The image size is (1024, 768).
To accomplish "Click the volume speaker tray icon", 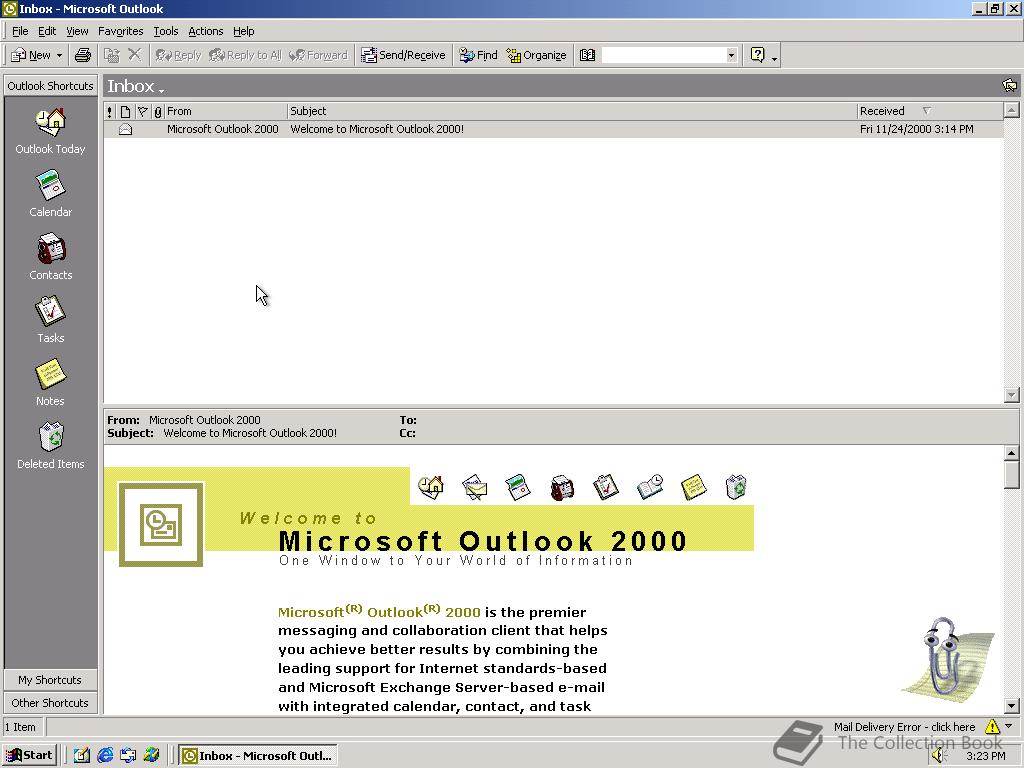I will [938, 756].
